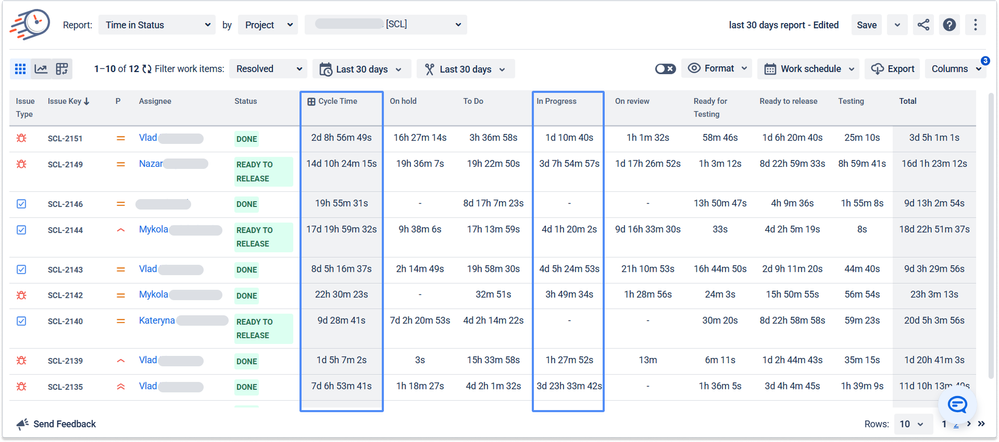Click bug icon of SCL-2139
Viewport: 999px width, 442px height.
[21, 360]
